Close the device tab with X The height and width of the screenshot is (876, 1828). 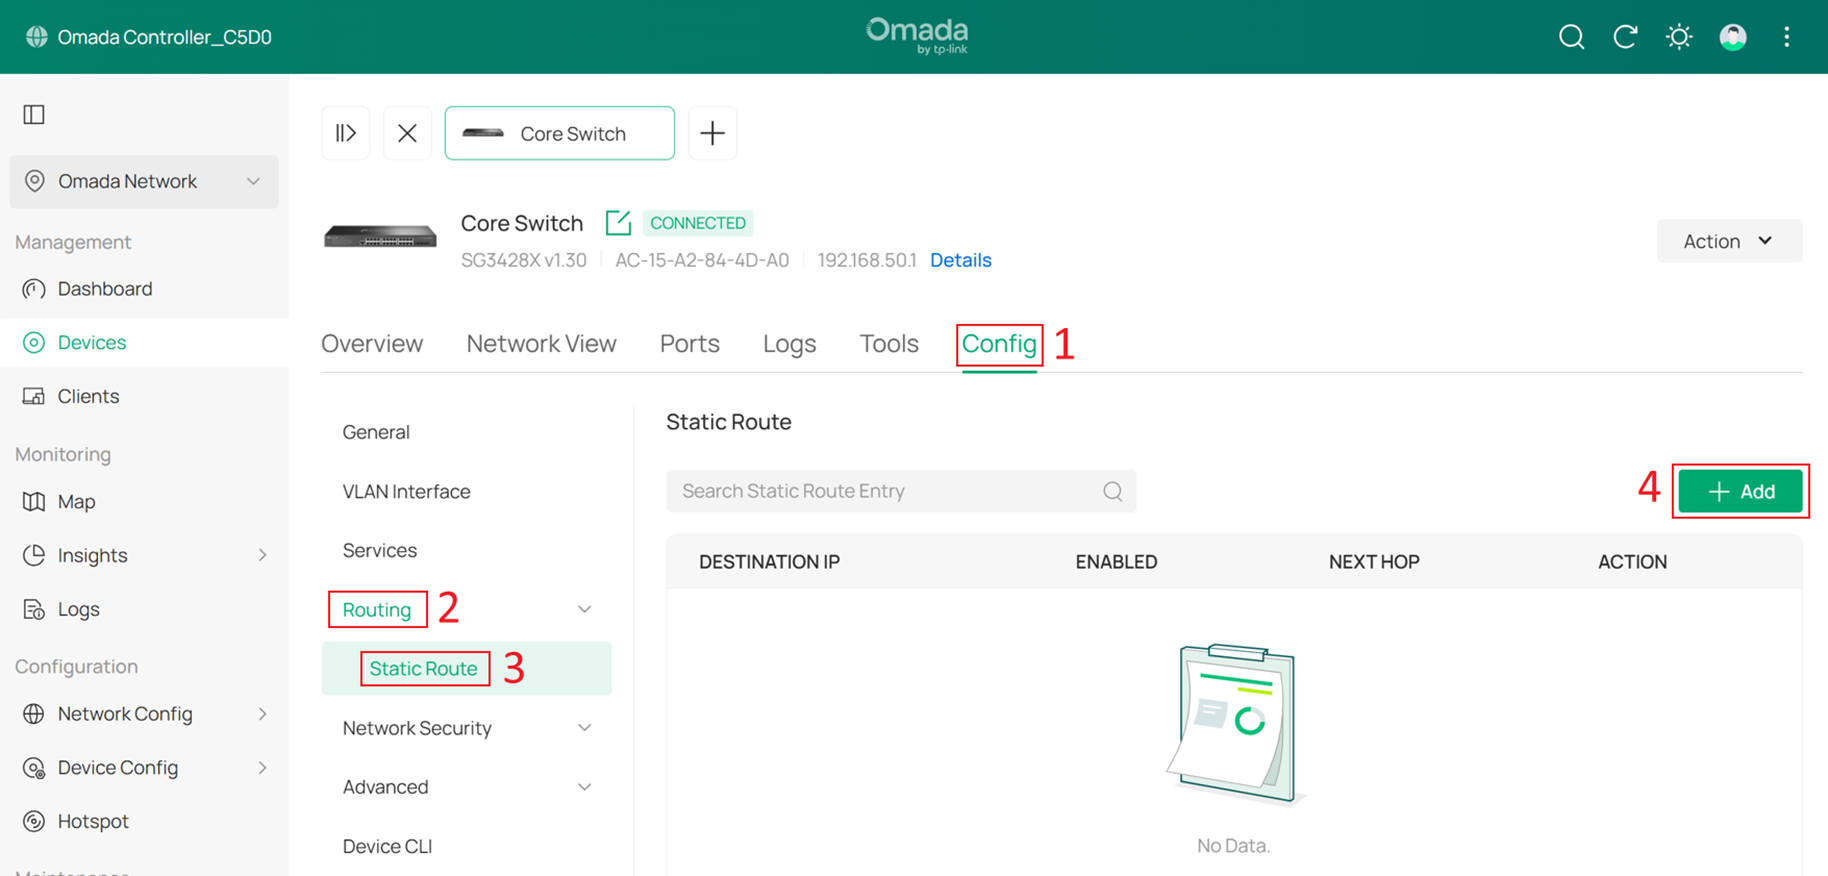click(407, 133)
